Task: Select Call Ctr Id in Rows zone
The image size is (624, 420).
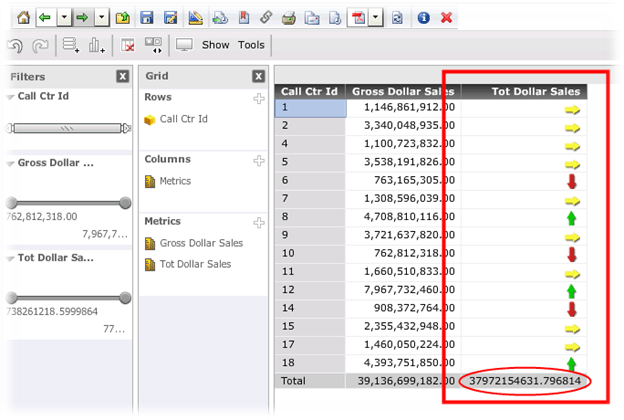Action: pyautogui.click(x=176, y=119)
